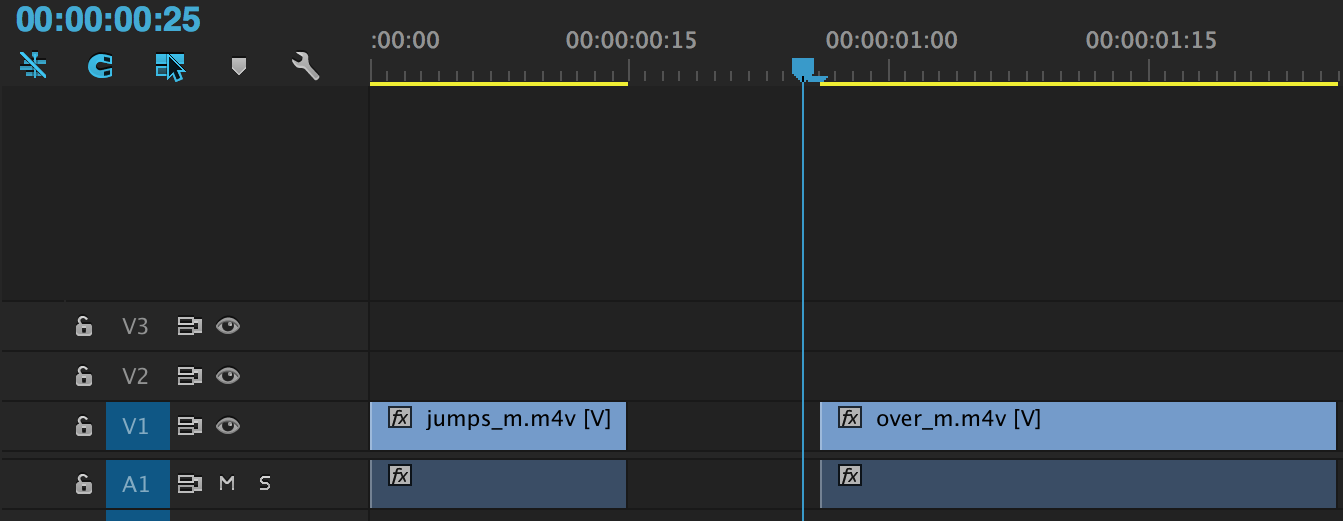Toggle Linked Selection icon

click(x=170, y=66)
